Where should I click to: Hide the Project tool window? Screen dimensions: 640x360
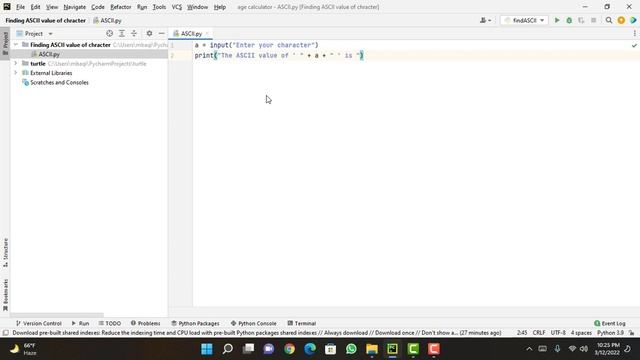162,33
